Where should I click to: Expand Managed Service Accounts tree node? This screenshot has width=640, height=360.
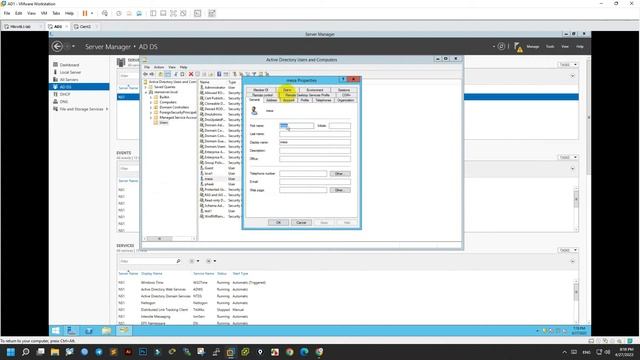tap(151, 118)
